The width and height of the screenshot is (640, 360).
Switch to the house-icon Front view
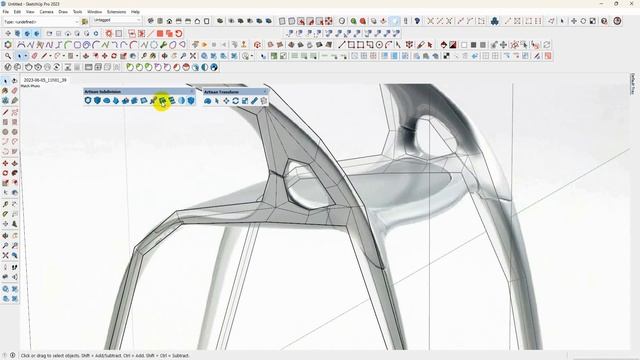point(169,21)
